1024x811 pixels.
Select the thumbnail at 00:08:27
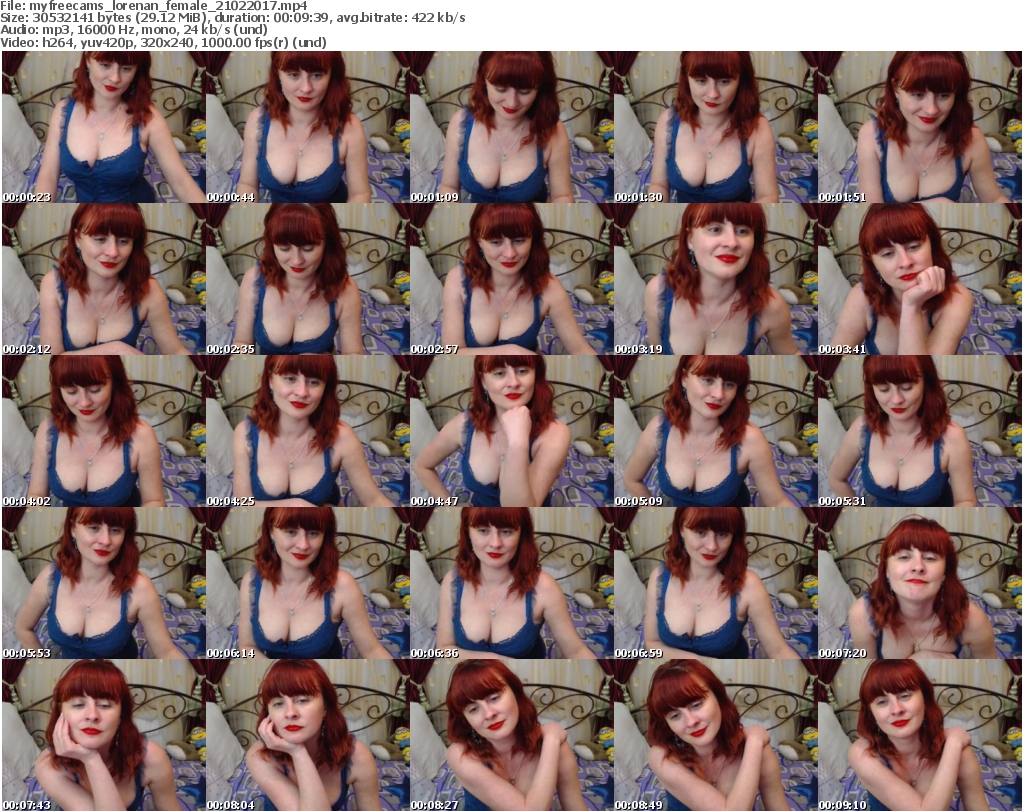pyautogui.click(x=511, y=735)
